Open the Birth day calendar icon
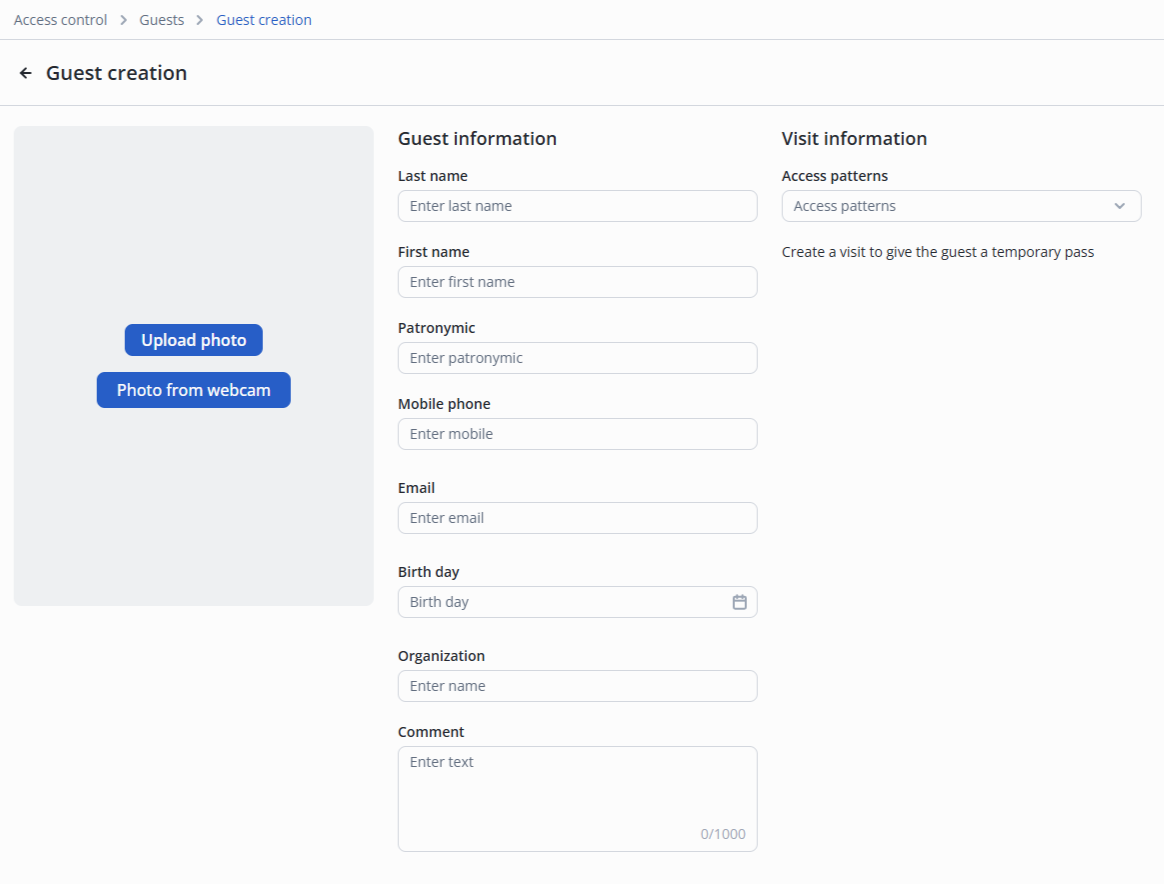1164x884 pixels. tap(740, 602)
